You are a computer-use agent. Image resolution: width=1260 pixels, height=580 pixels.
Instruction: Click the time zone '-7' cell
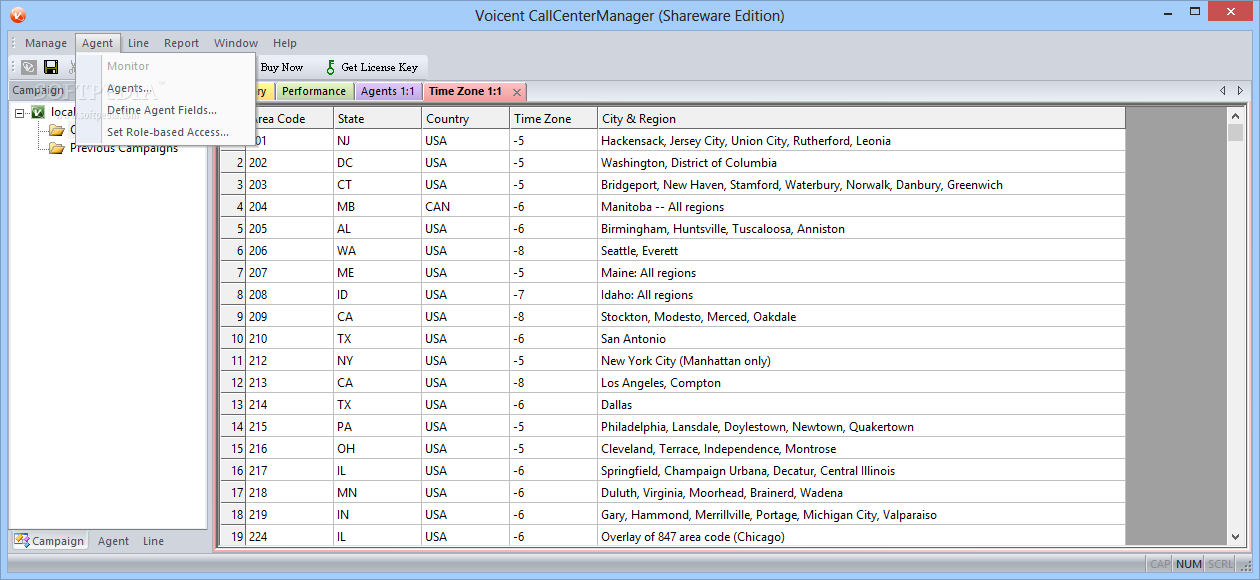[x=553, y=295]
